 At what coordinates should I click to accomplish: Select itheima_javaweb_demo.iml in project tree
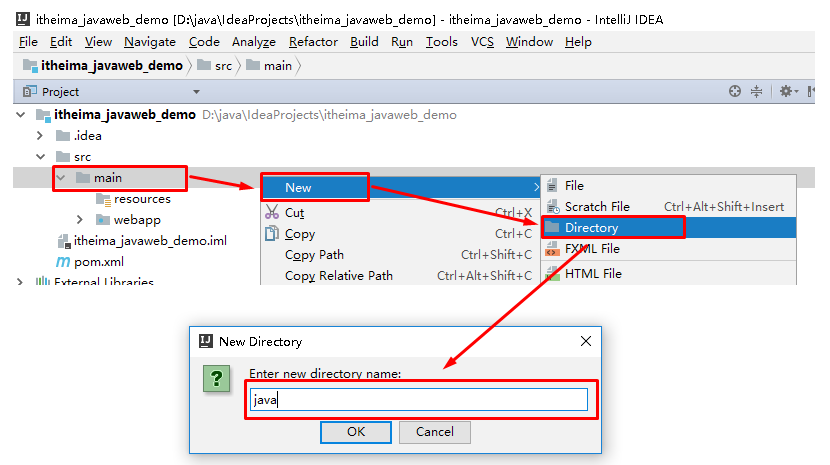pyautogui.click(x=142, y=241)
